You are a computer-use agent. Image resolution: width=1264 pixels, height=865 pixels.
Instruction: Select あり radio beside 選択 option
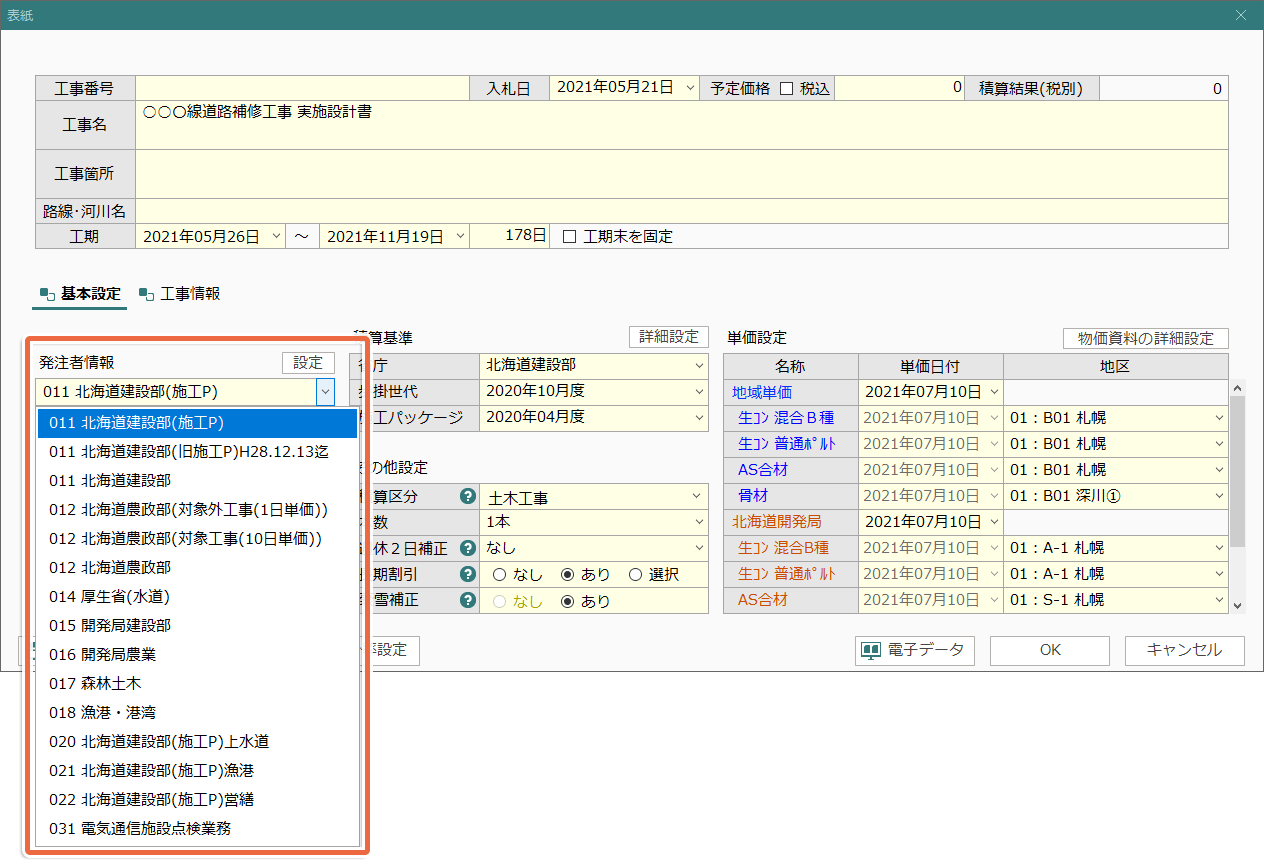click(567, 575)
